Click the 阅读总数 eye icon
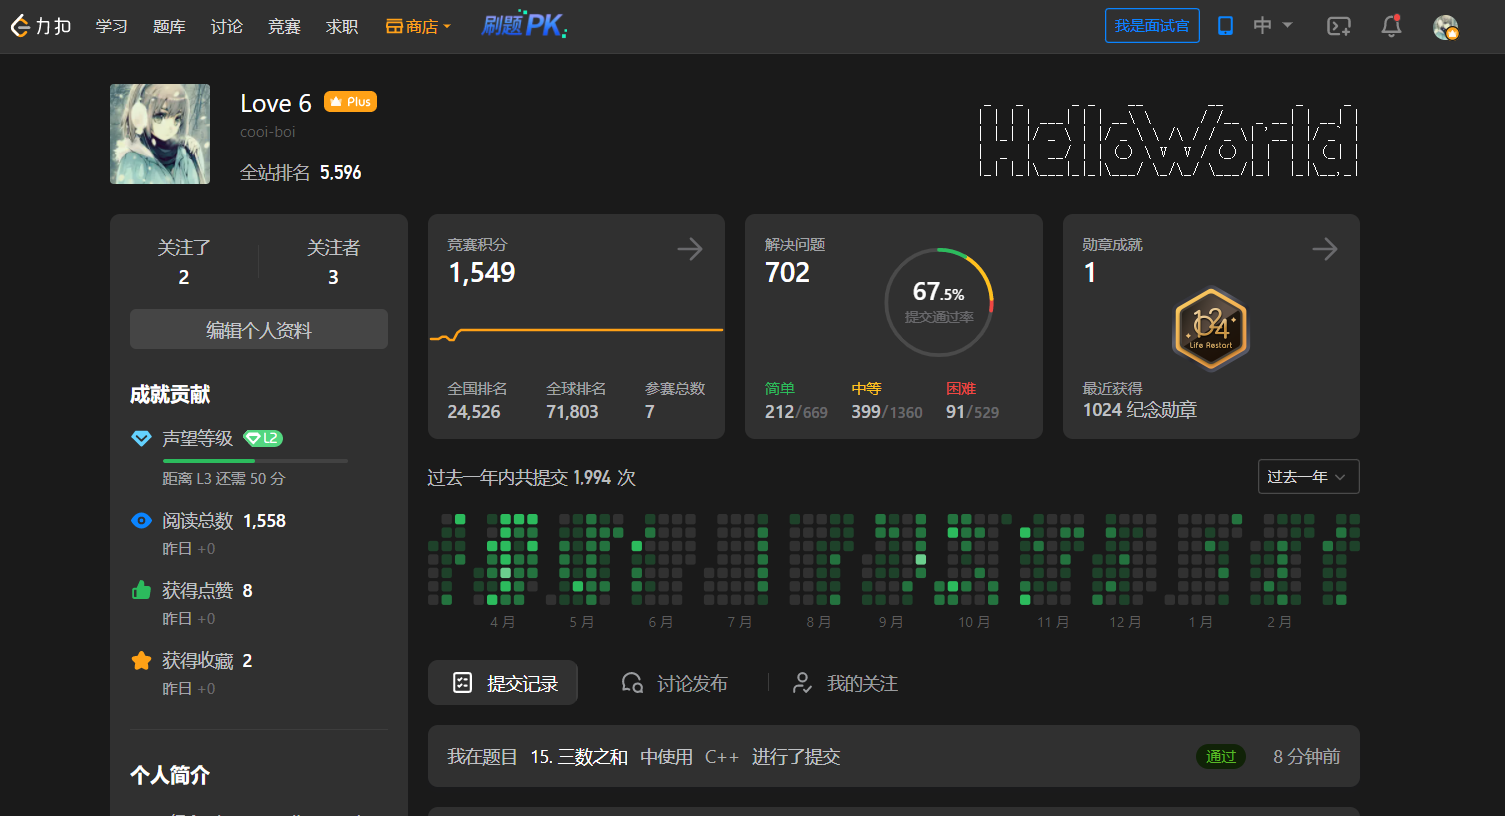Viewport: 1505px width, 816px height. (141, 520)
